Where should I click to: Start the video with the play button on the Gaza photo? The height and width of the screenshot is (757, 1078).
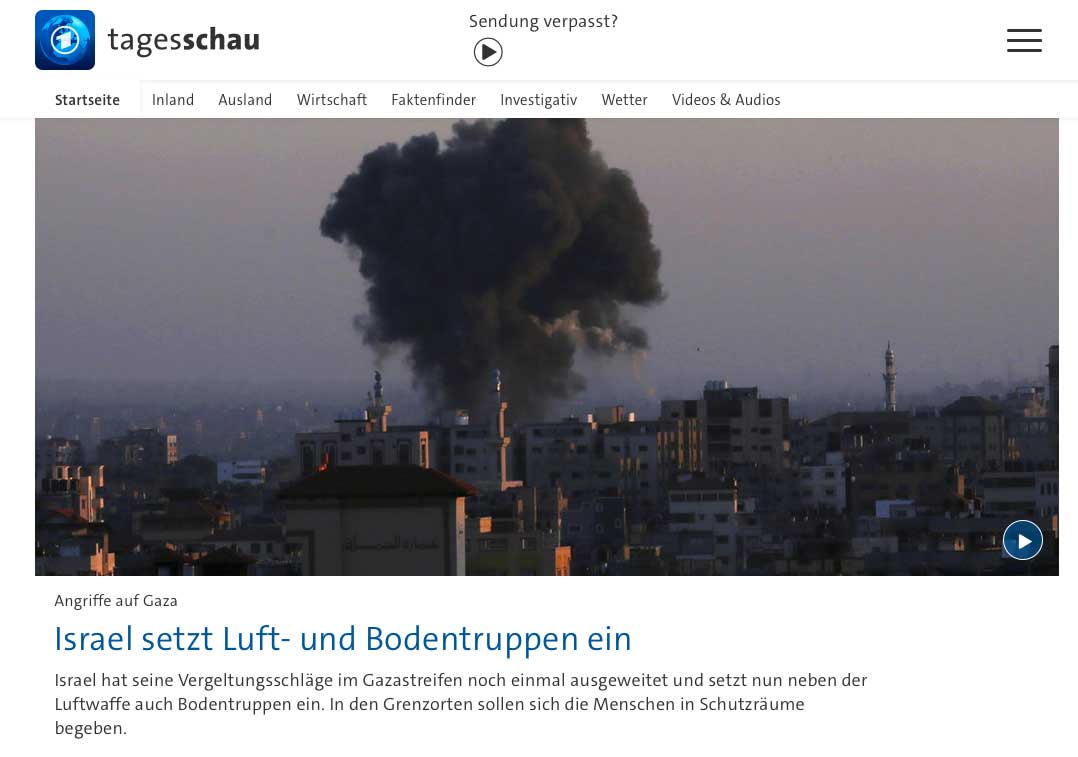[x=1023, y=540]
